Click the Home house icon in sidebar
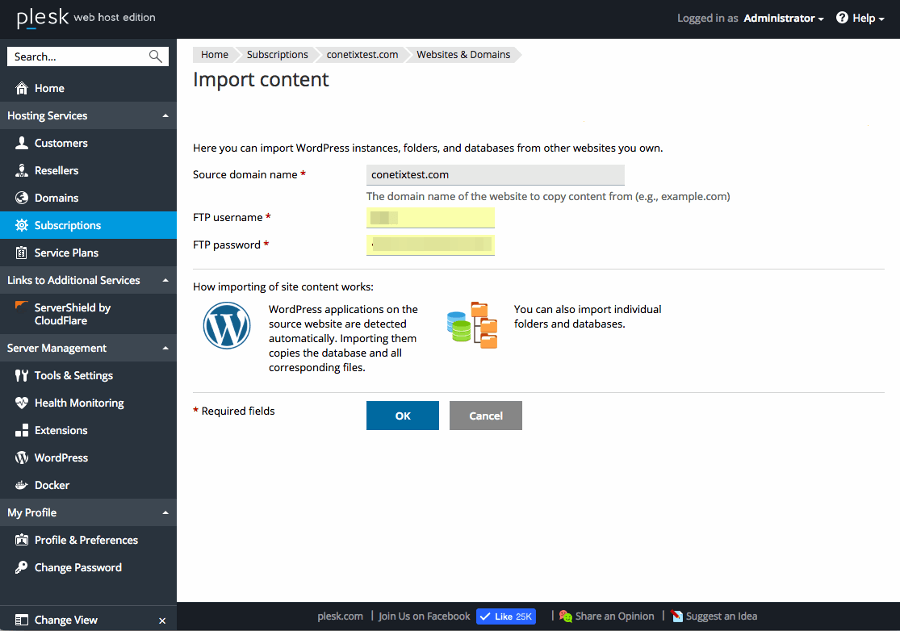 tap(22, 88)
